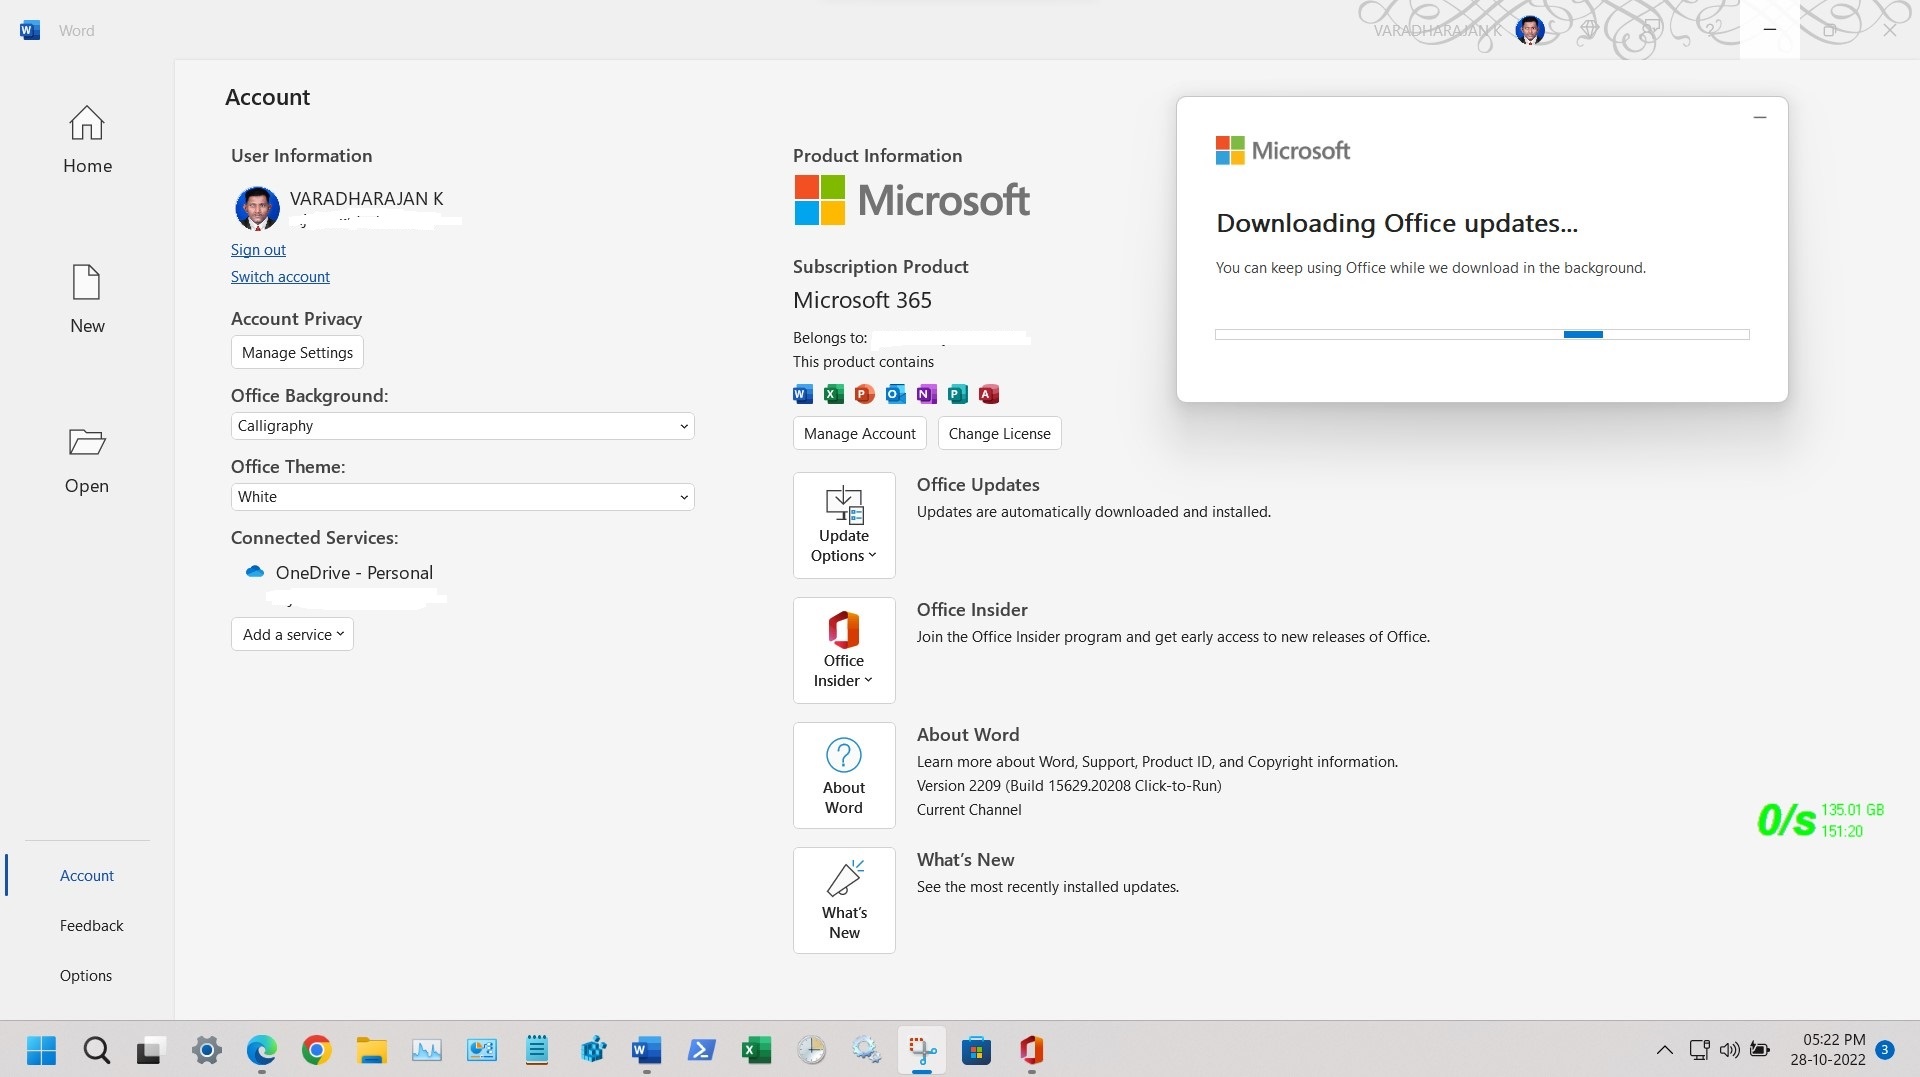Click the Word app icon in product list
This screenshot has width=1920, height=1077.
803,394
